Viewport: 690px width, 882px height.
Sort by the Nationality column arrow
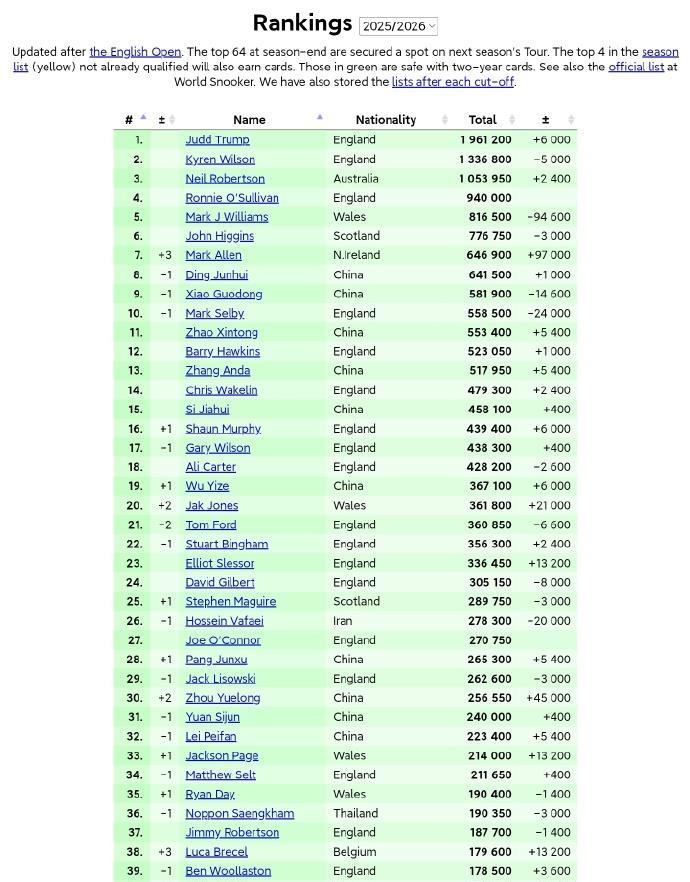tap(444, 120)
